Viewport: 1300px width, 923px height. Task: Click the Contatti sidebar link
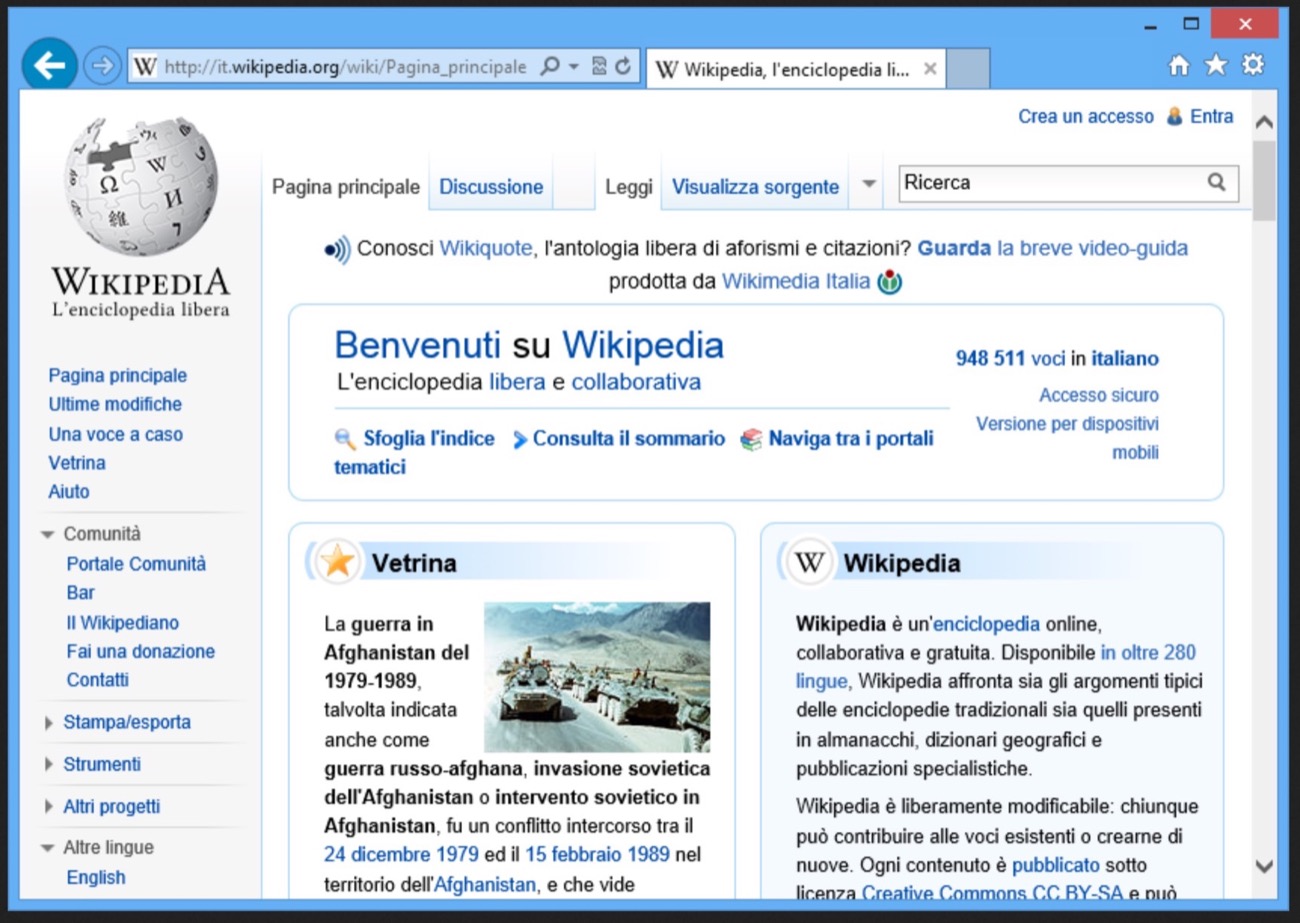[98, 680]
